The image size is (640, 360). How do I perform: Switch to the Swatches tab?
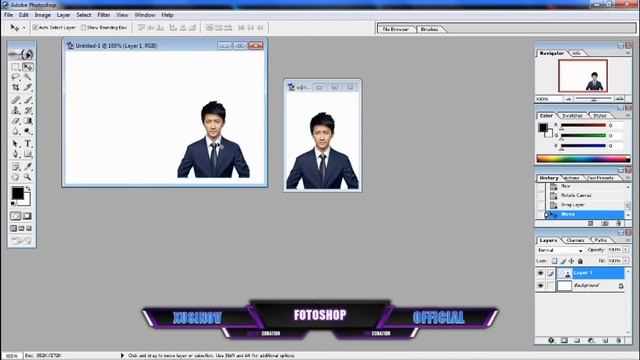point(572,116)
